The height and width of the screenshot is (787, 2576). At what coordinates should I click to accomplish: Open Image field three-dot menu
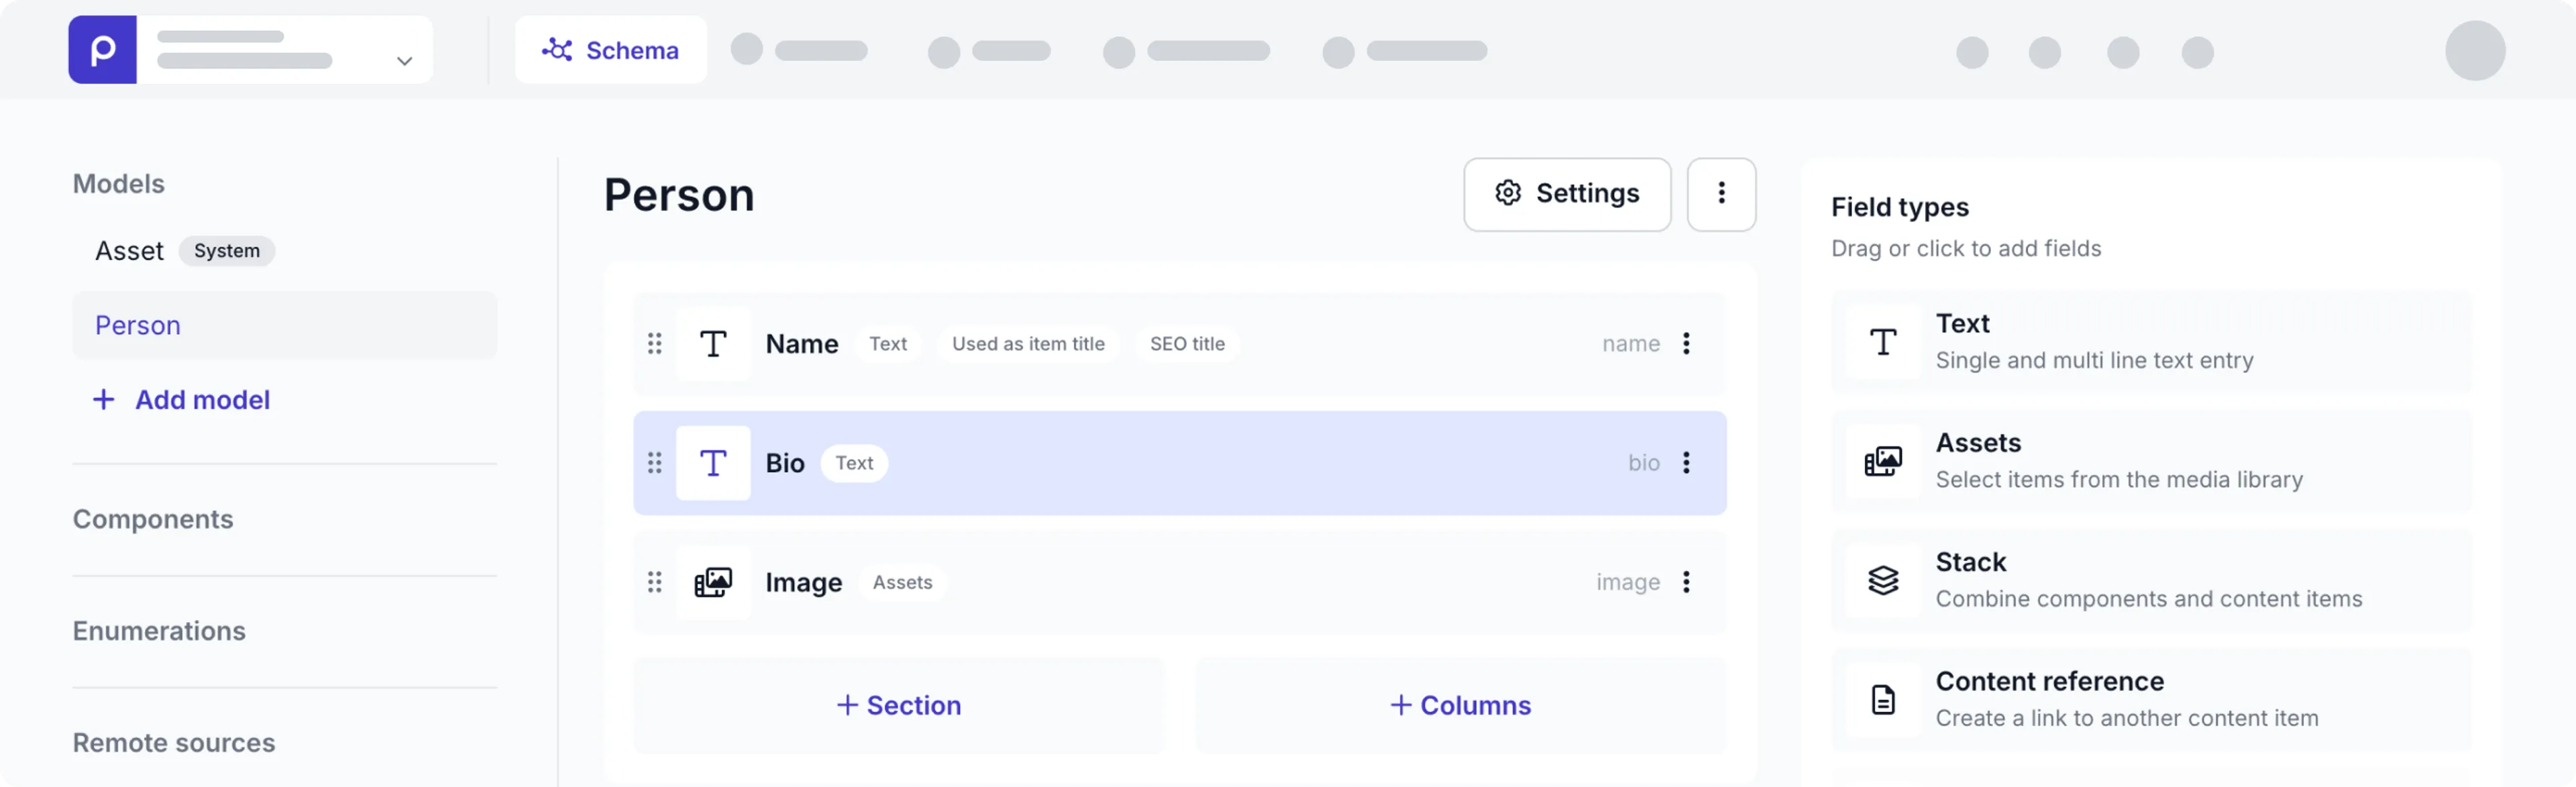click(x=1686, y=582)
